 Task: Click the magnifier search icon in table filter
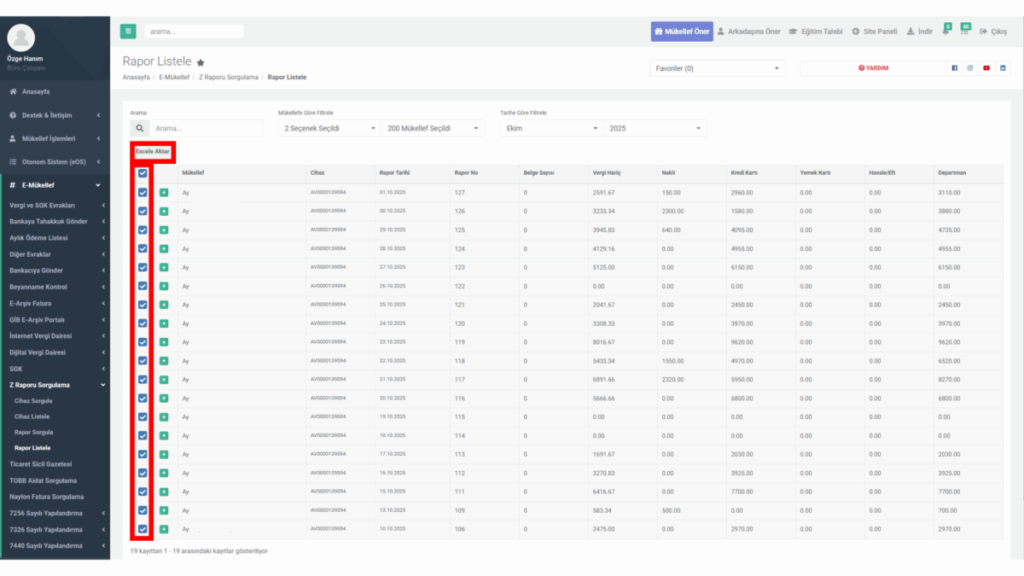pyautogui.click(x=140, y=129)
